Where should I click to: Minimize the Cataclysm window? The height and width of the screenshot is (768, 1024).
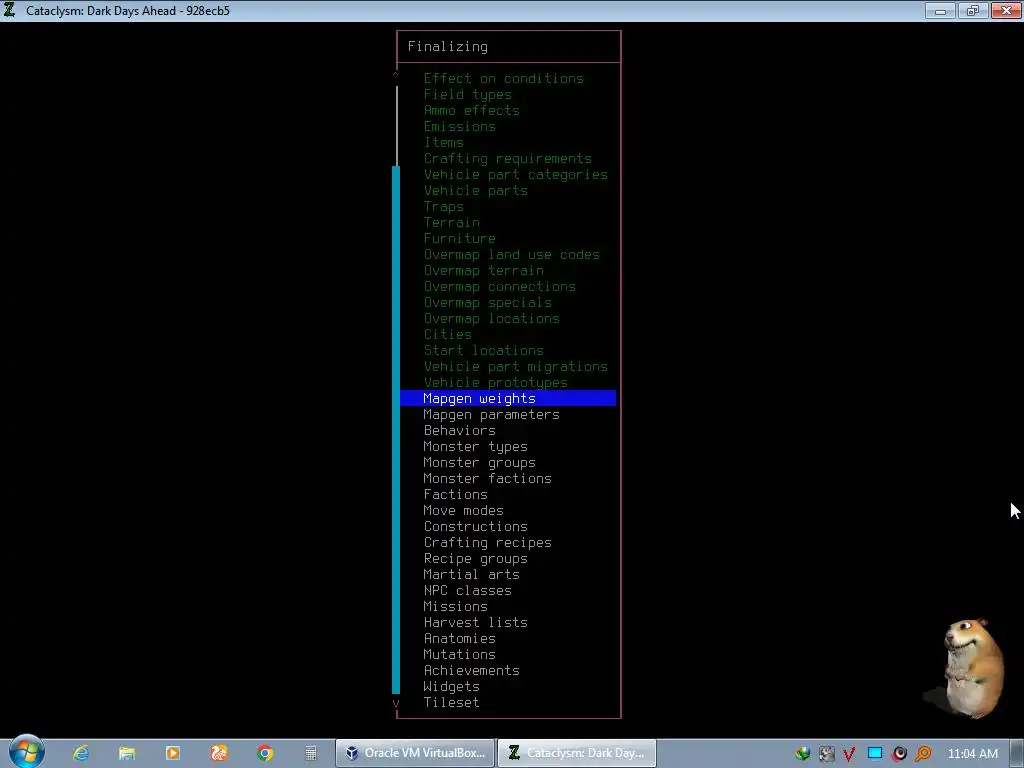coord(940,10)
